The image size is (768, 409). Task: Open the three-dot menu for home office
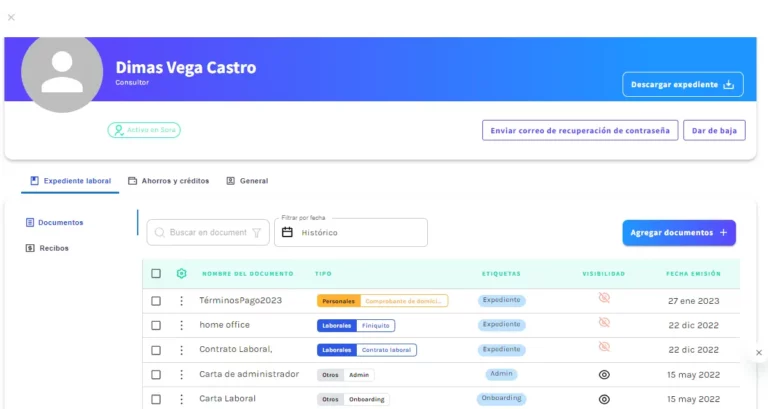pyautogui.click(x=181, y=325)
